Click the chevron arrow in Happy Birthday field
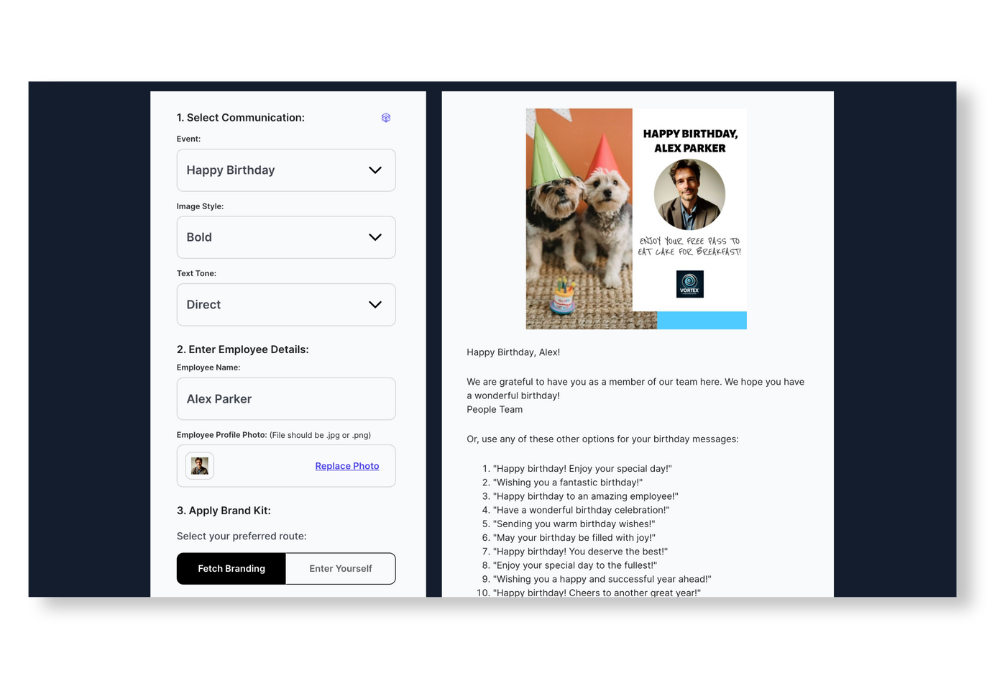 [375, 170]
